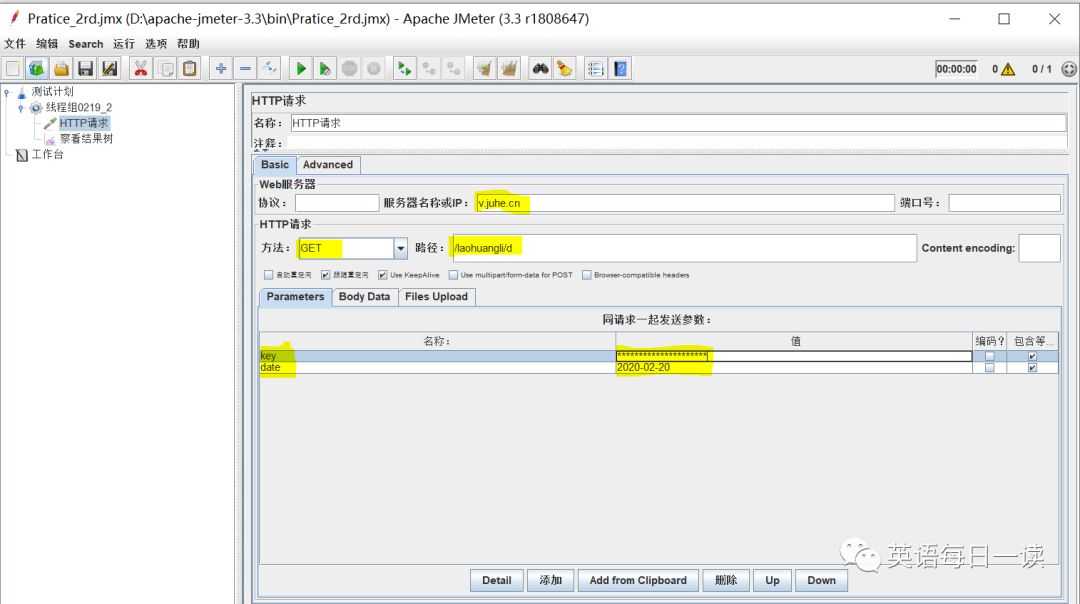1080x604 pixels.
Task: Click the Down button
Action: tap(821, 580)
